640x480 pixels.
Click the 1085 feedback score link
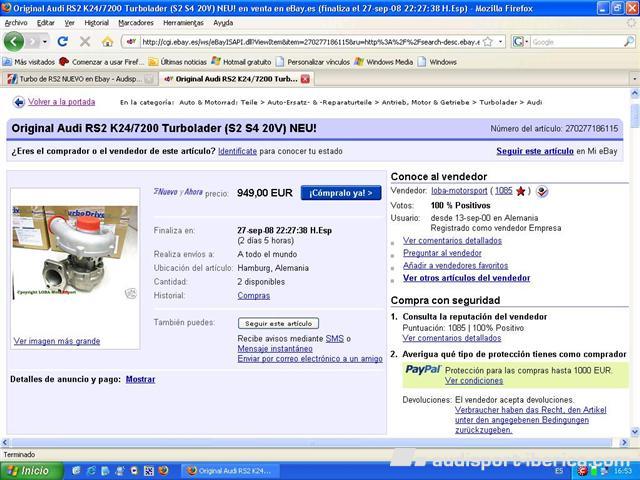503,191
